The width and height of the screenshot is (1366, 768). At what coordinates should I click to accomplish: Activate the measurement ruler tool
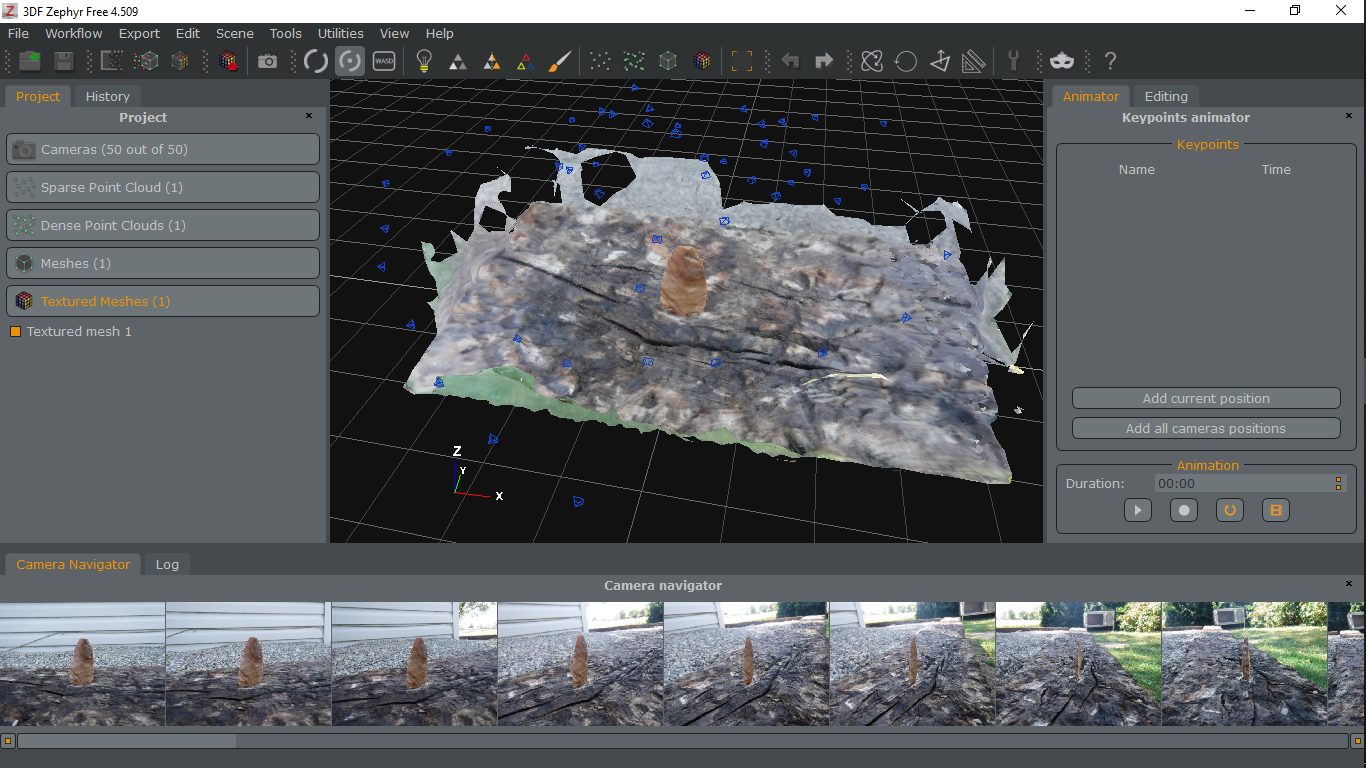click(972, 60)
